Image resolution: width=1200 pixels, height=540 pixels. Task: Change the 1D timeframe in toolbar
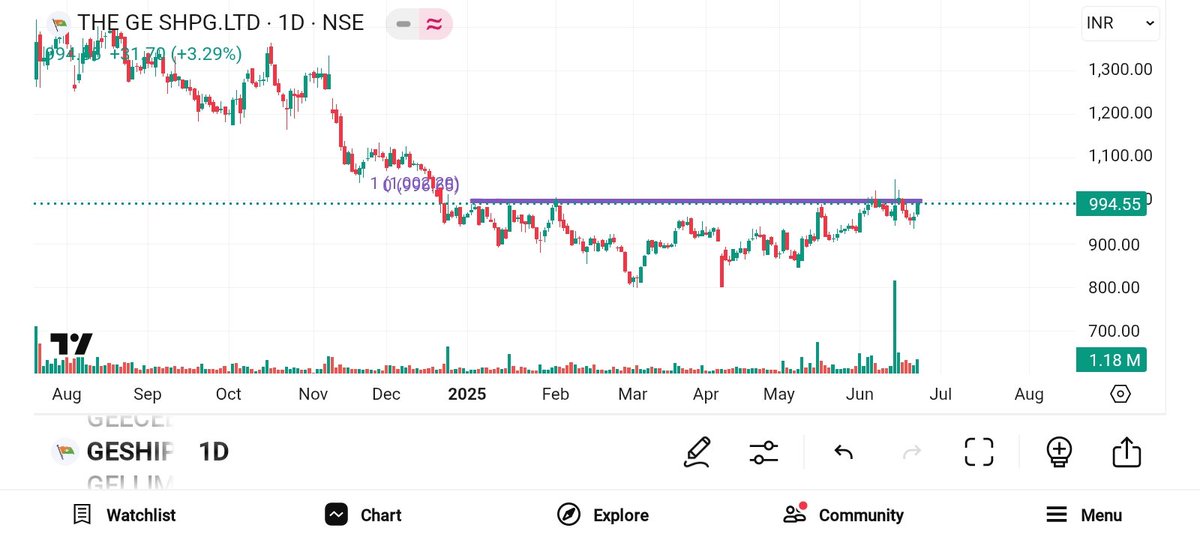point(214,452)
